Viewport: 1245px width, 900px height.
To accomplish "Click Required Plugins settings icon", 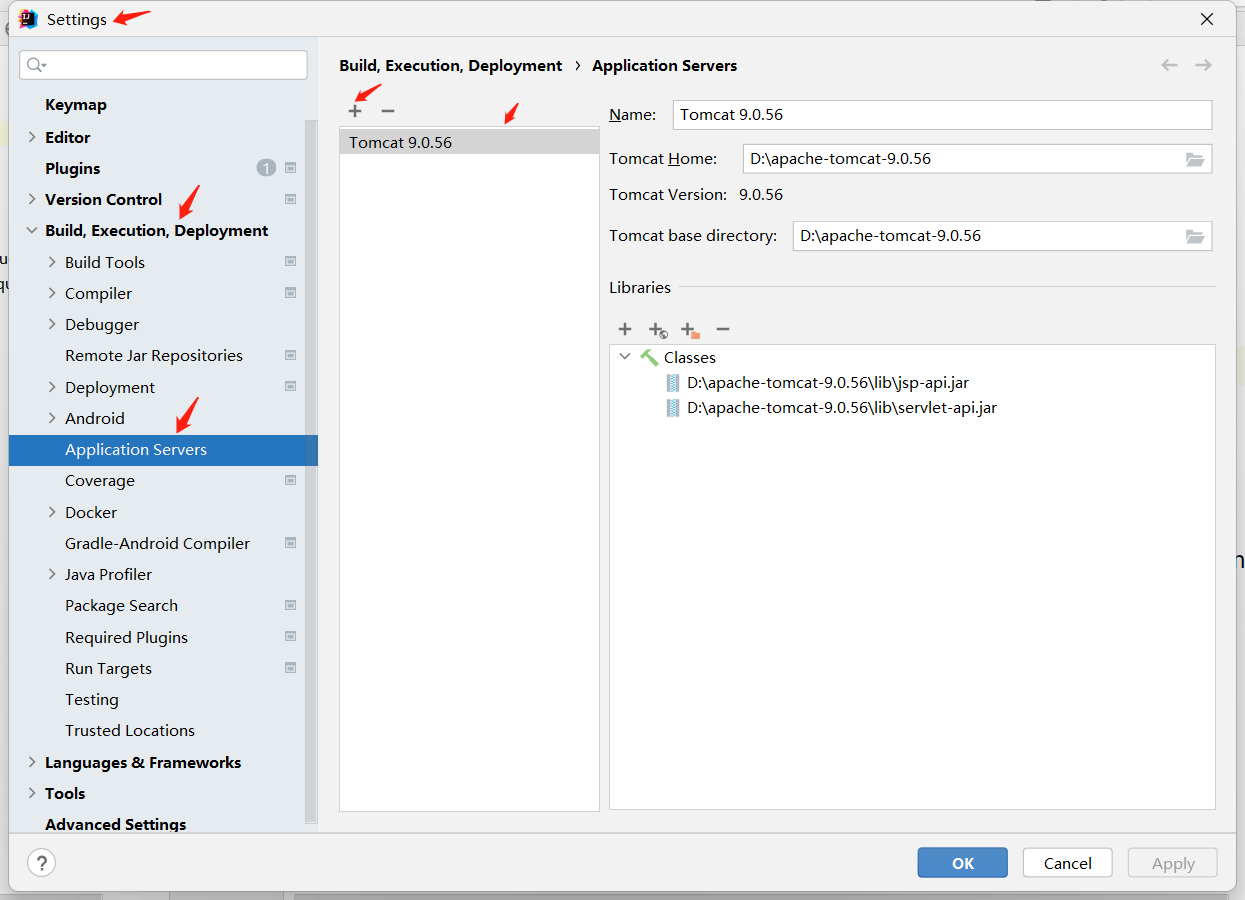I will (x=290, y=637).
